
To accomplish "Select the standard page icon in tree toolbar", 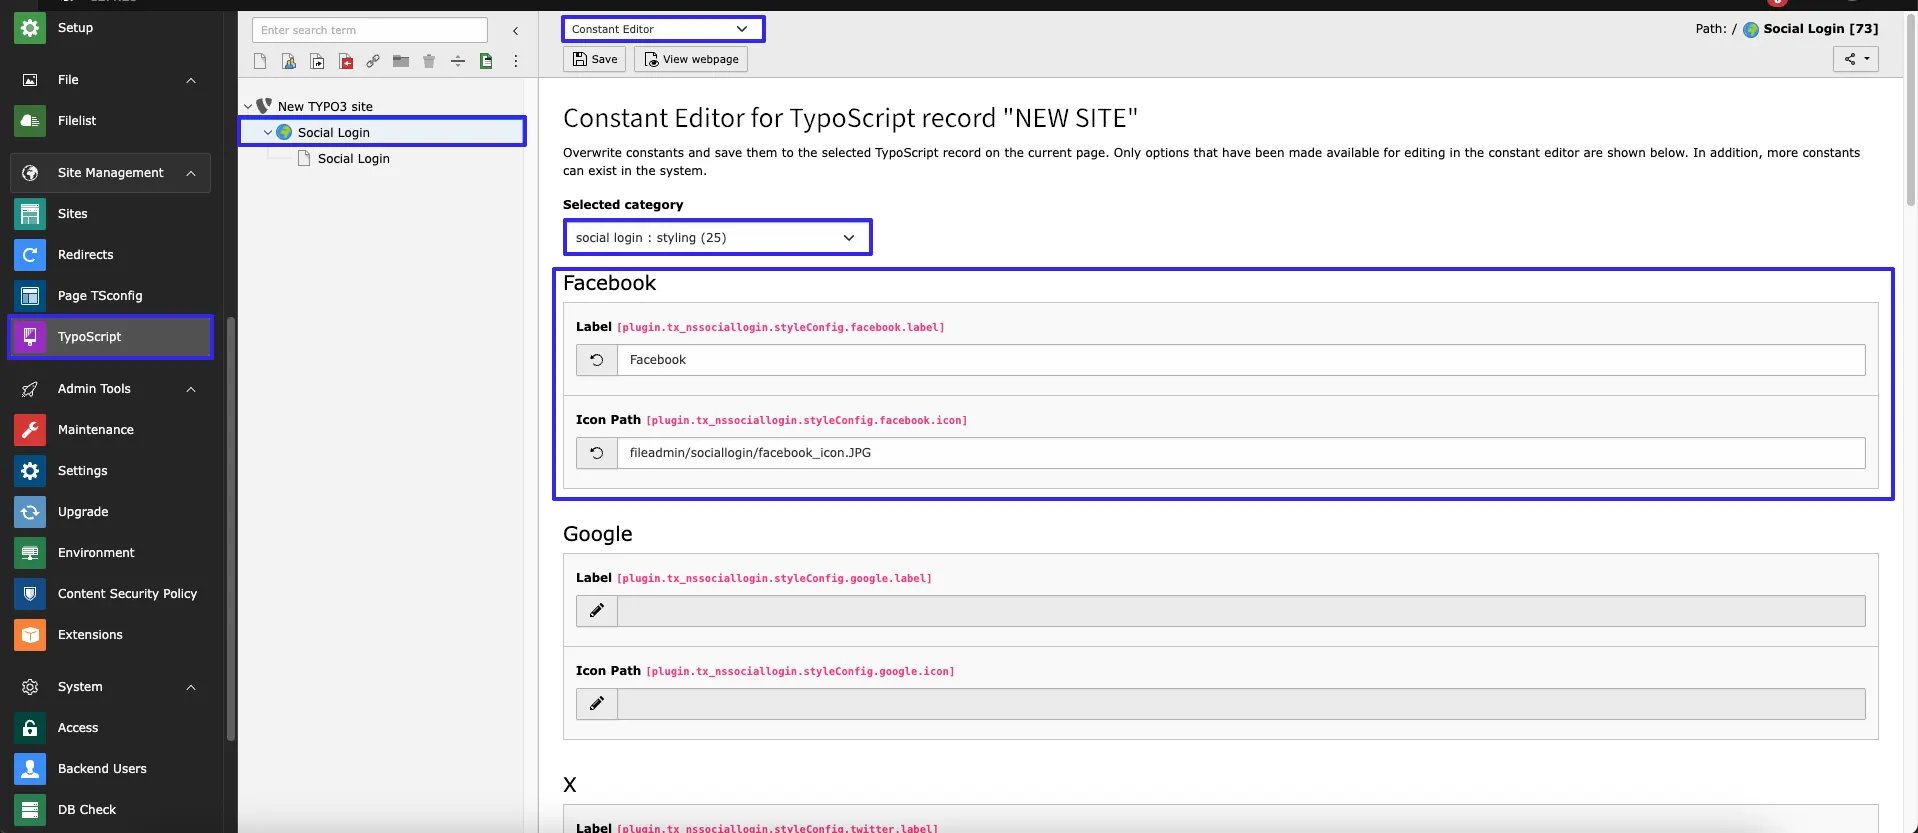I will (260, 61).
